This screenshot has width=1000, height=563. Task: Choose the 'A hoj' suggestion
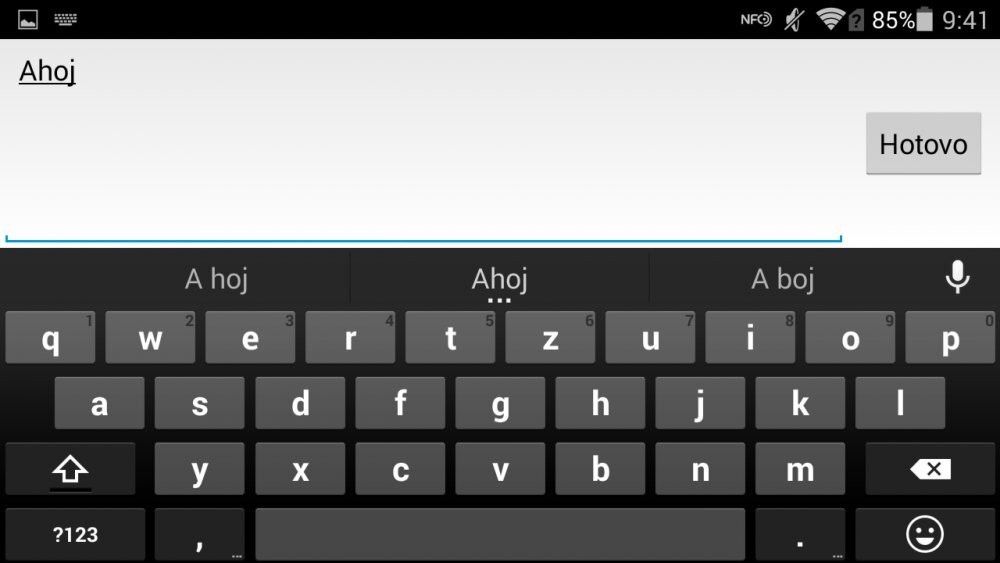coord(216,279)
